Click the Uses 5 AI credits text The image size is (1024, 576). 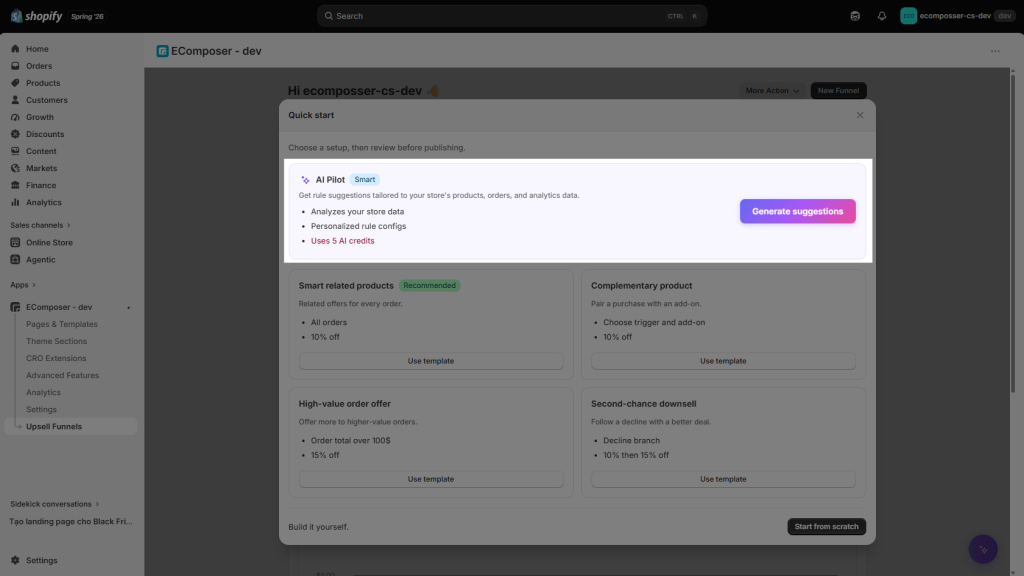point(342,241)
